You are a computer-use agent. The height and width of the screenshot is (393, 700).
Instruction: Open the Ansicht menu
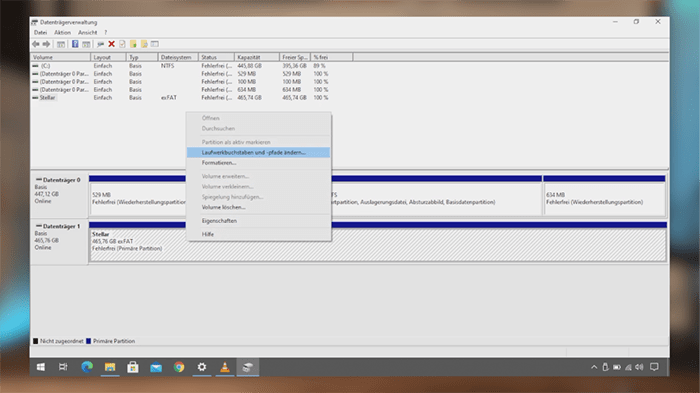88,33
